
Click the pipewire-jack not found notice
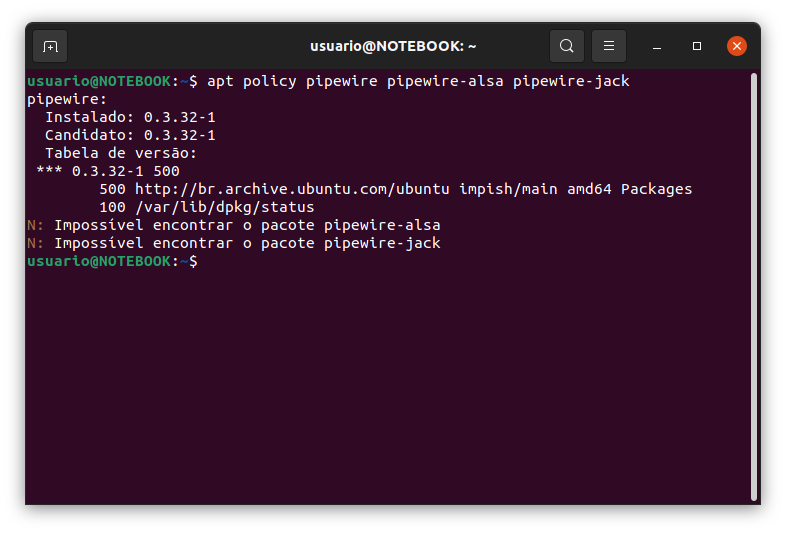click(234, 244)
